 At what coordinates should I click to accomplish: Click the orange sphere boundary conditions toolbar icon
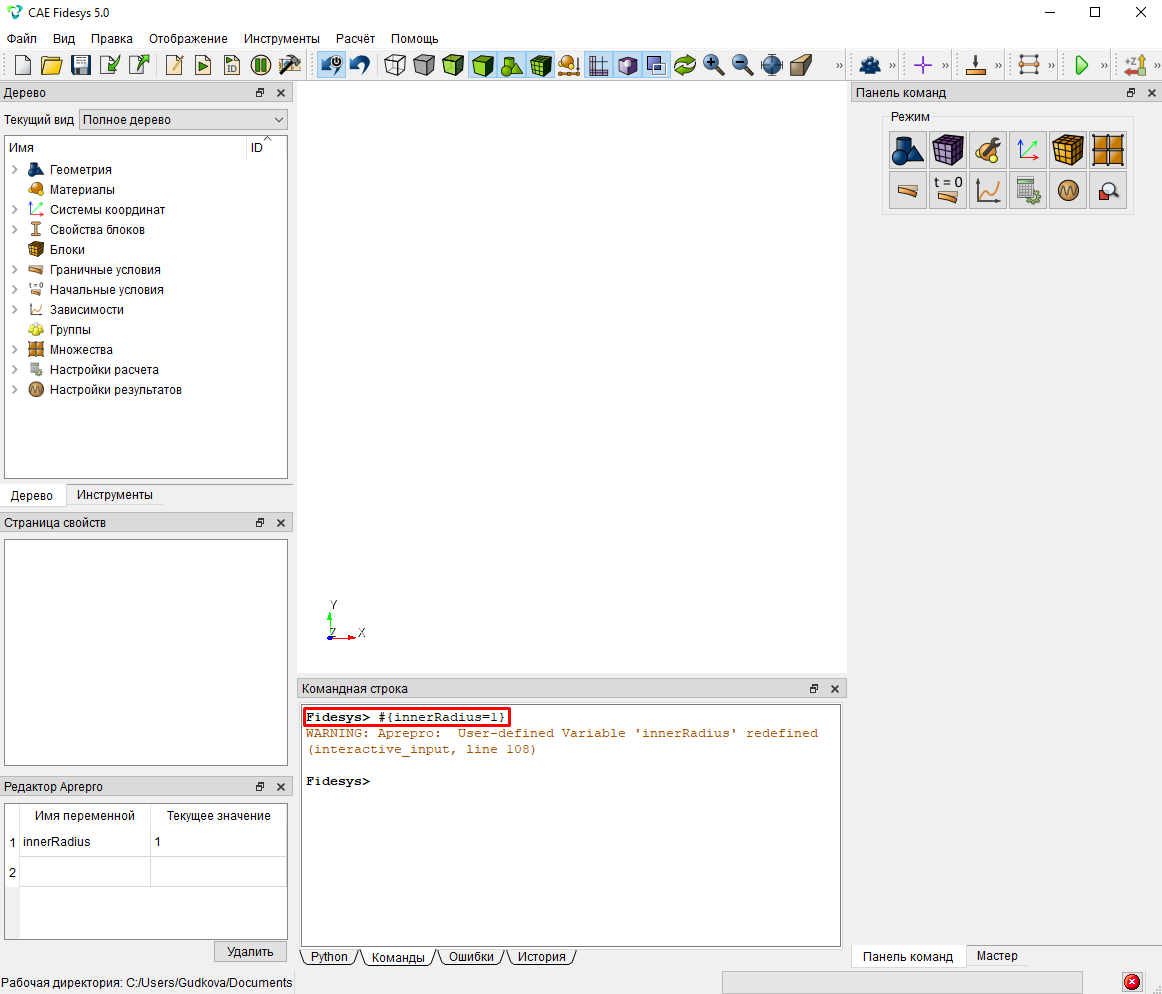tap(568, 65)
